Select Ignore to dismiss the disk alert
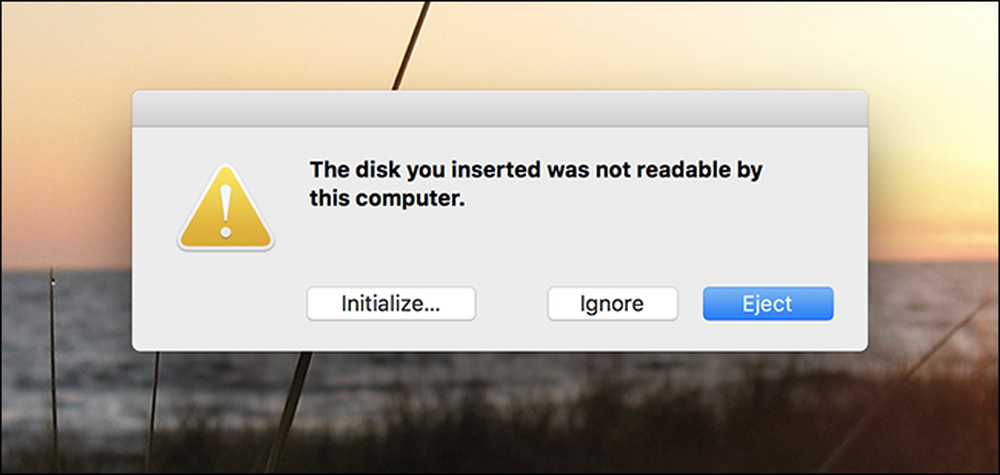Screen dimensions: 1000x475 (612, 303)
